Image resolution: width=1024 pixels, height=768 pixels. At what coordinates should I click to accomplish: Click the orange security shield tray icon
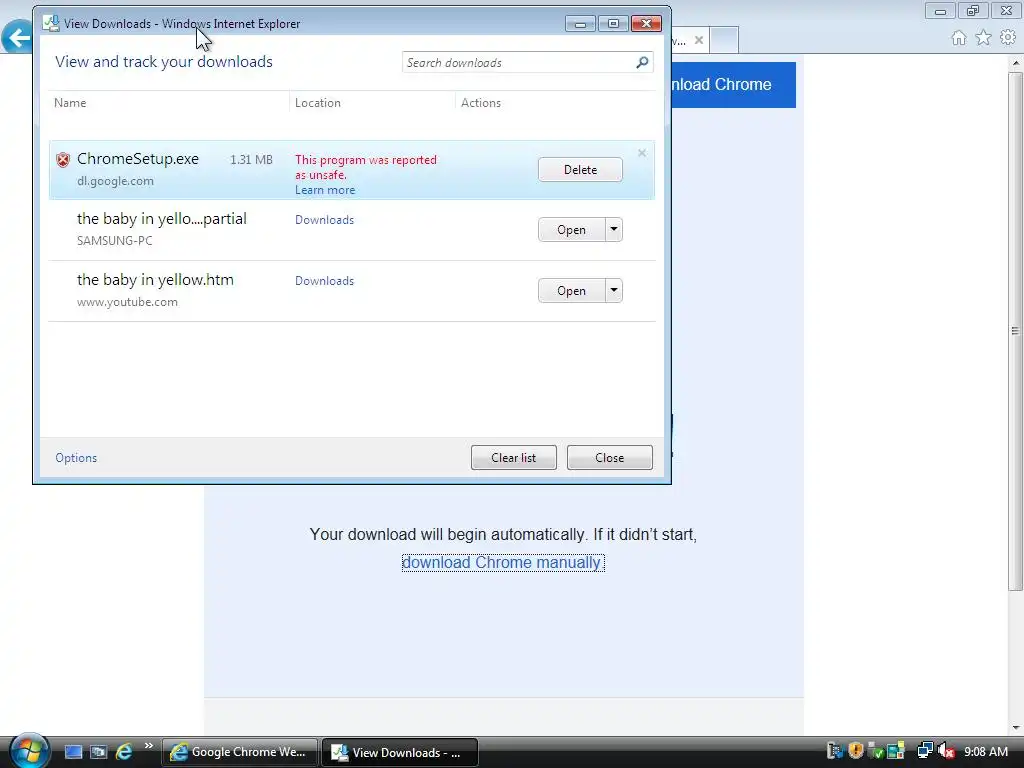pyautogui.click(x=856, y=751)
